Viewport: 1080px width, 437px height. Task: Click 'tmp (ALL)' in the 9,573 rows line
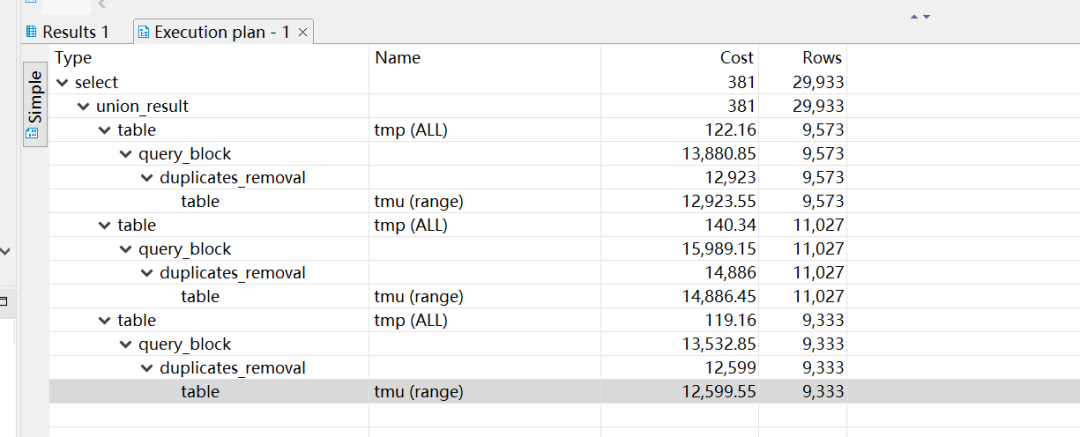pos(411,130)
